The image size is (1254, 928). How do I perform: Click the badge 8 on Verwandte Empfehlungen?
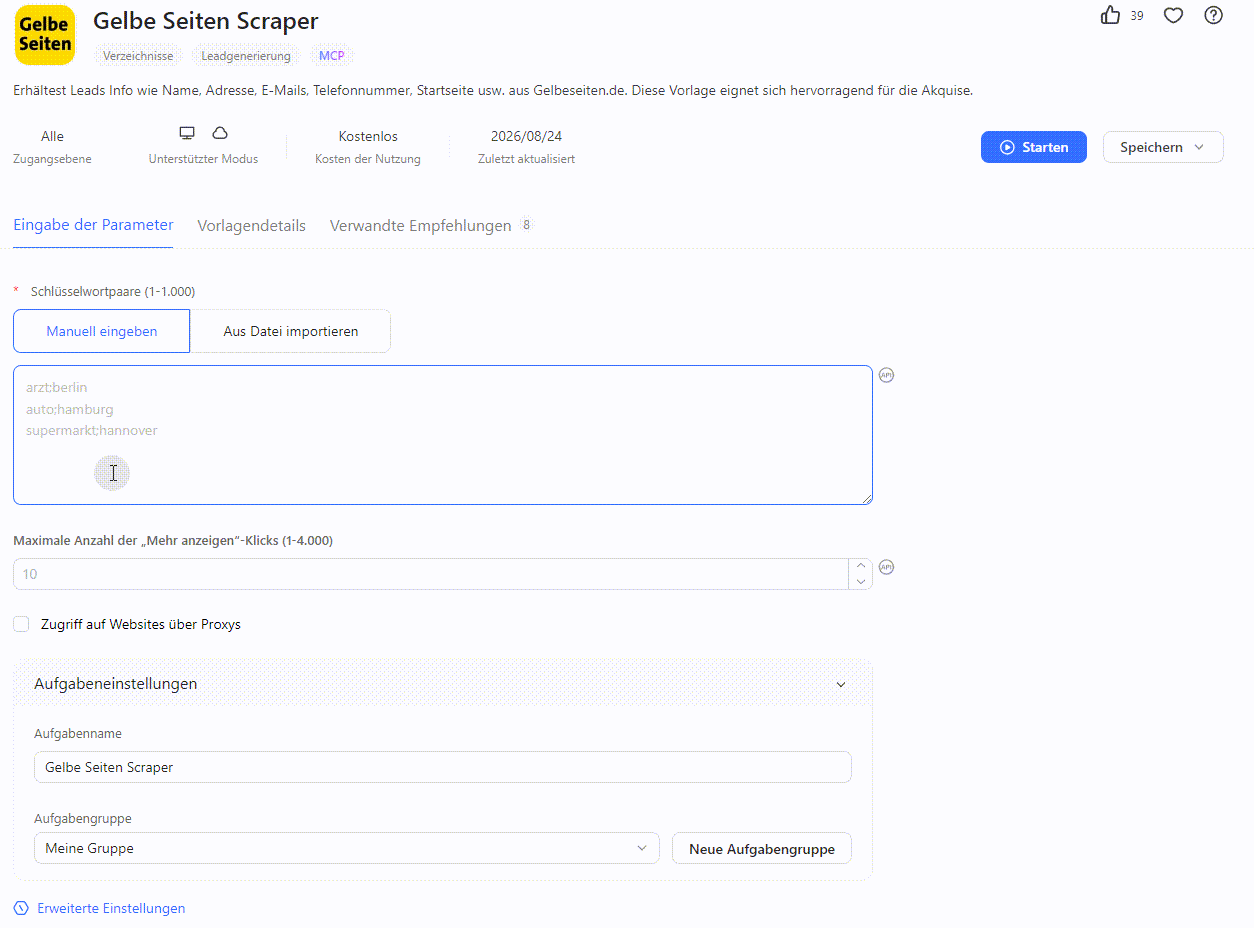526,225
